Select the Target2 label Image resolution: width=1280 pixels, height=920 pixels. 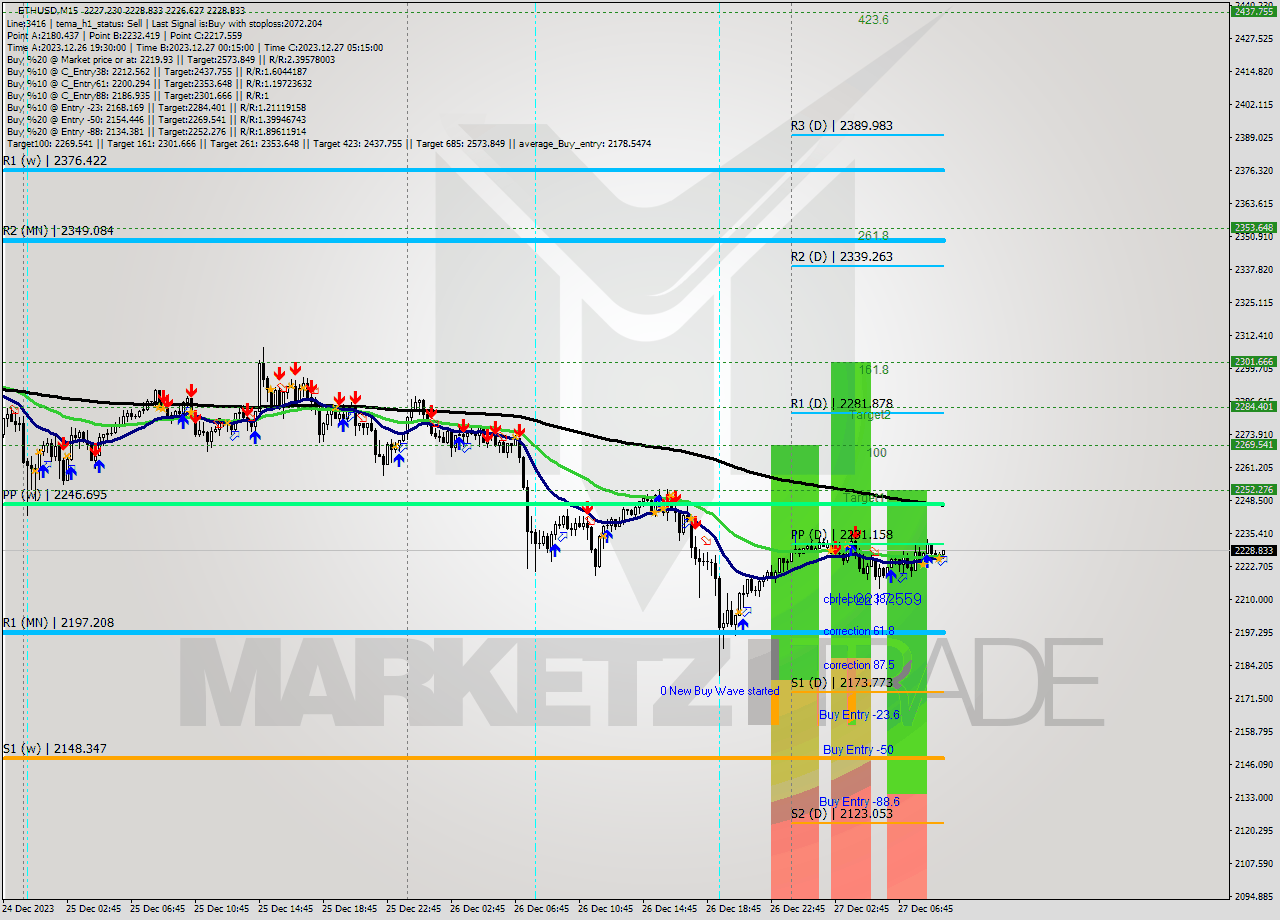[x=870, y=415]
